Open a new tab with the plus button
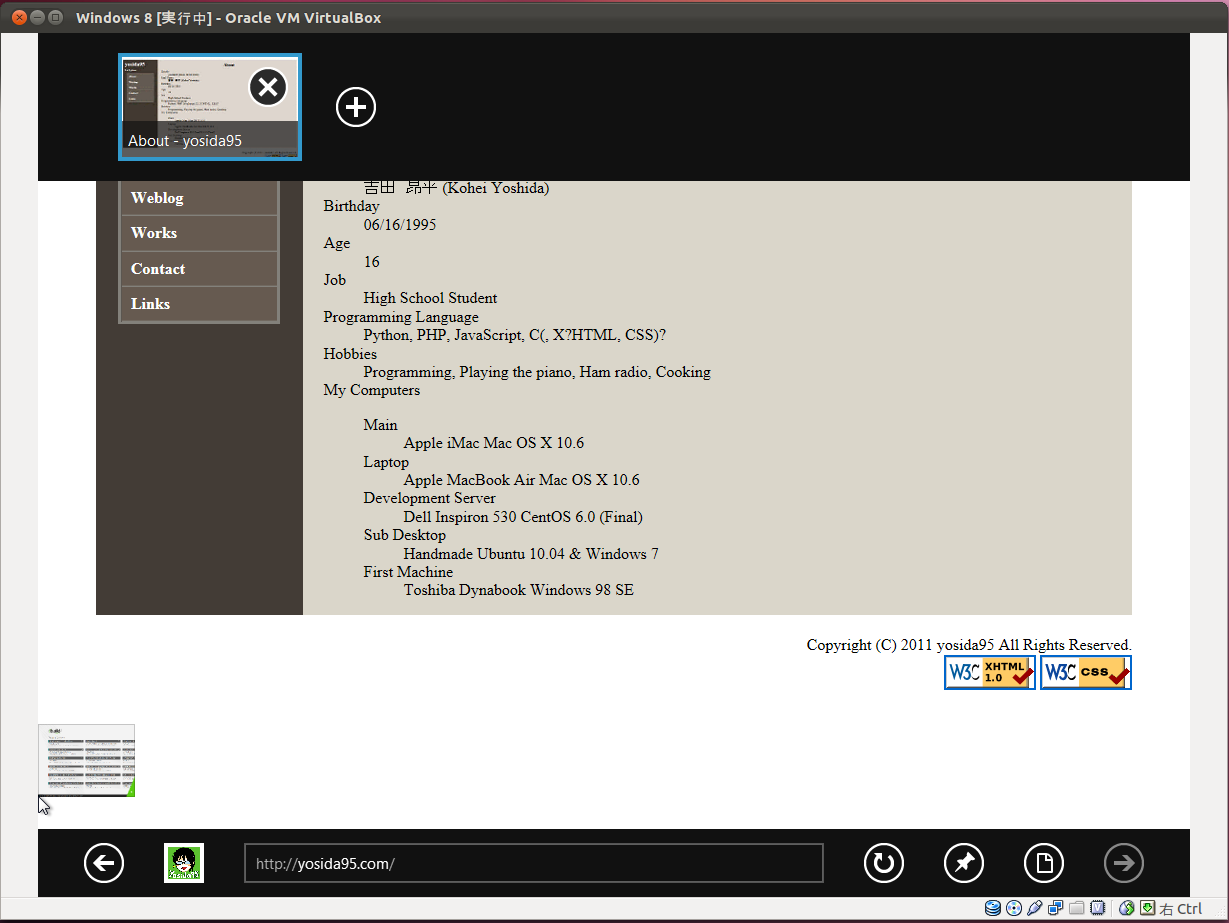Image resolution: width=1229 pixels, height=923 pixels. pos(356,107)
